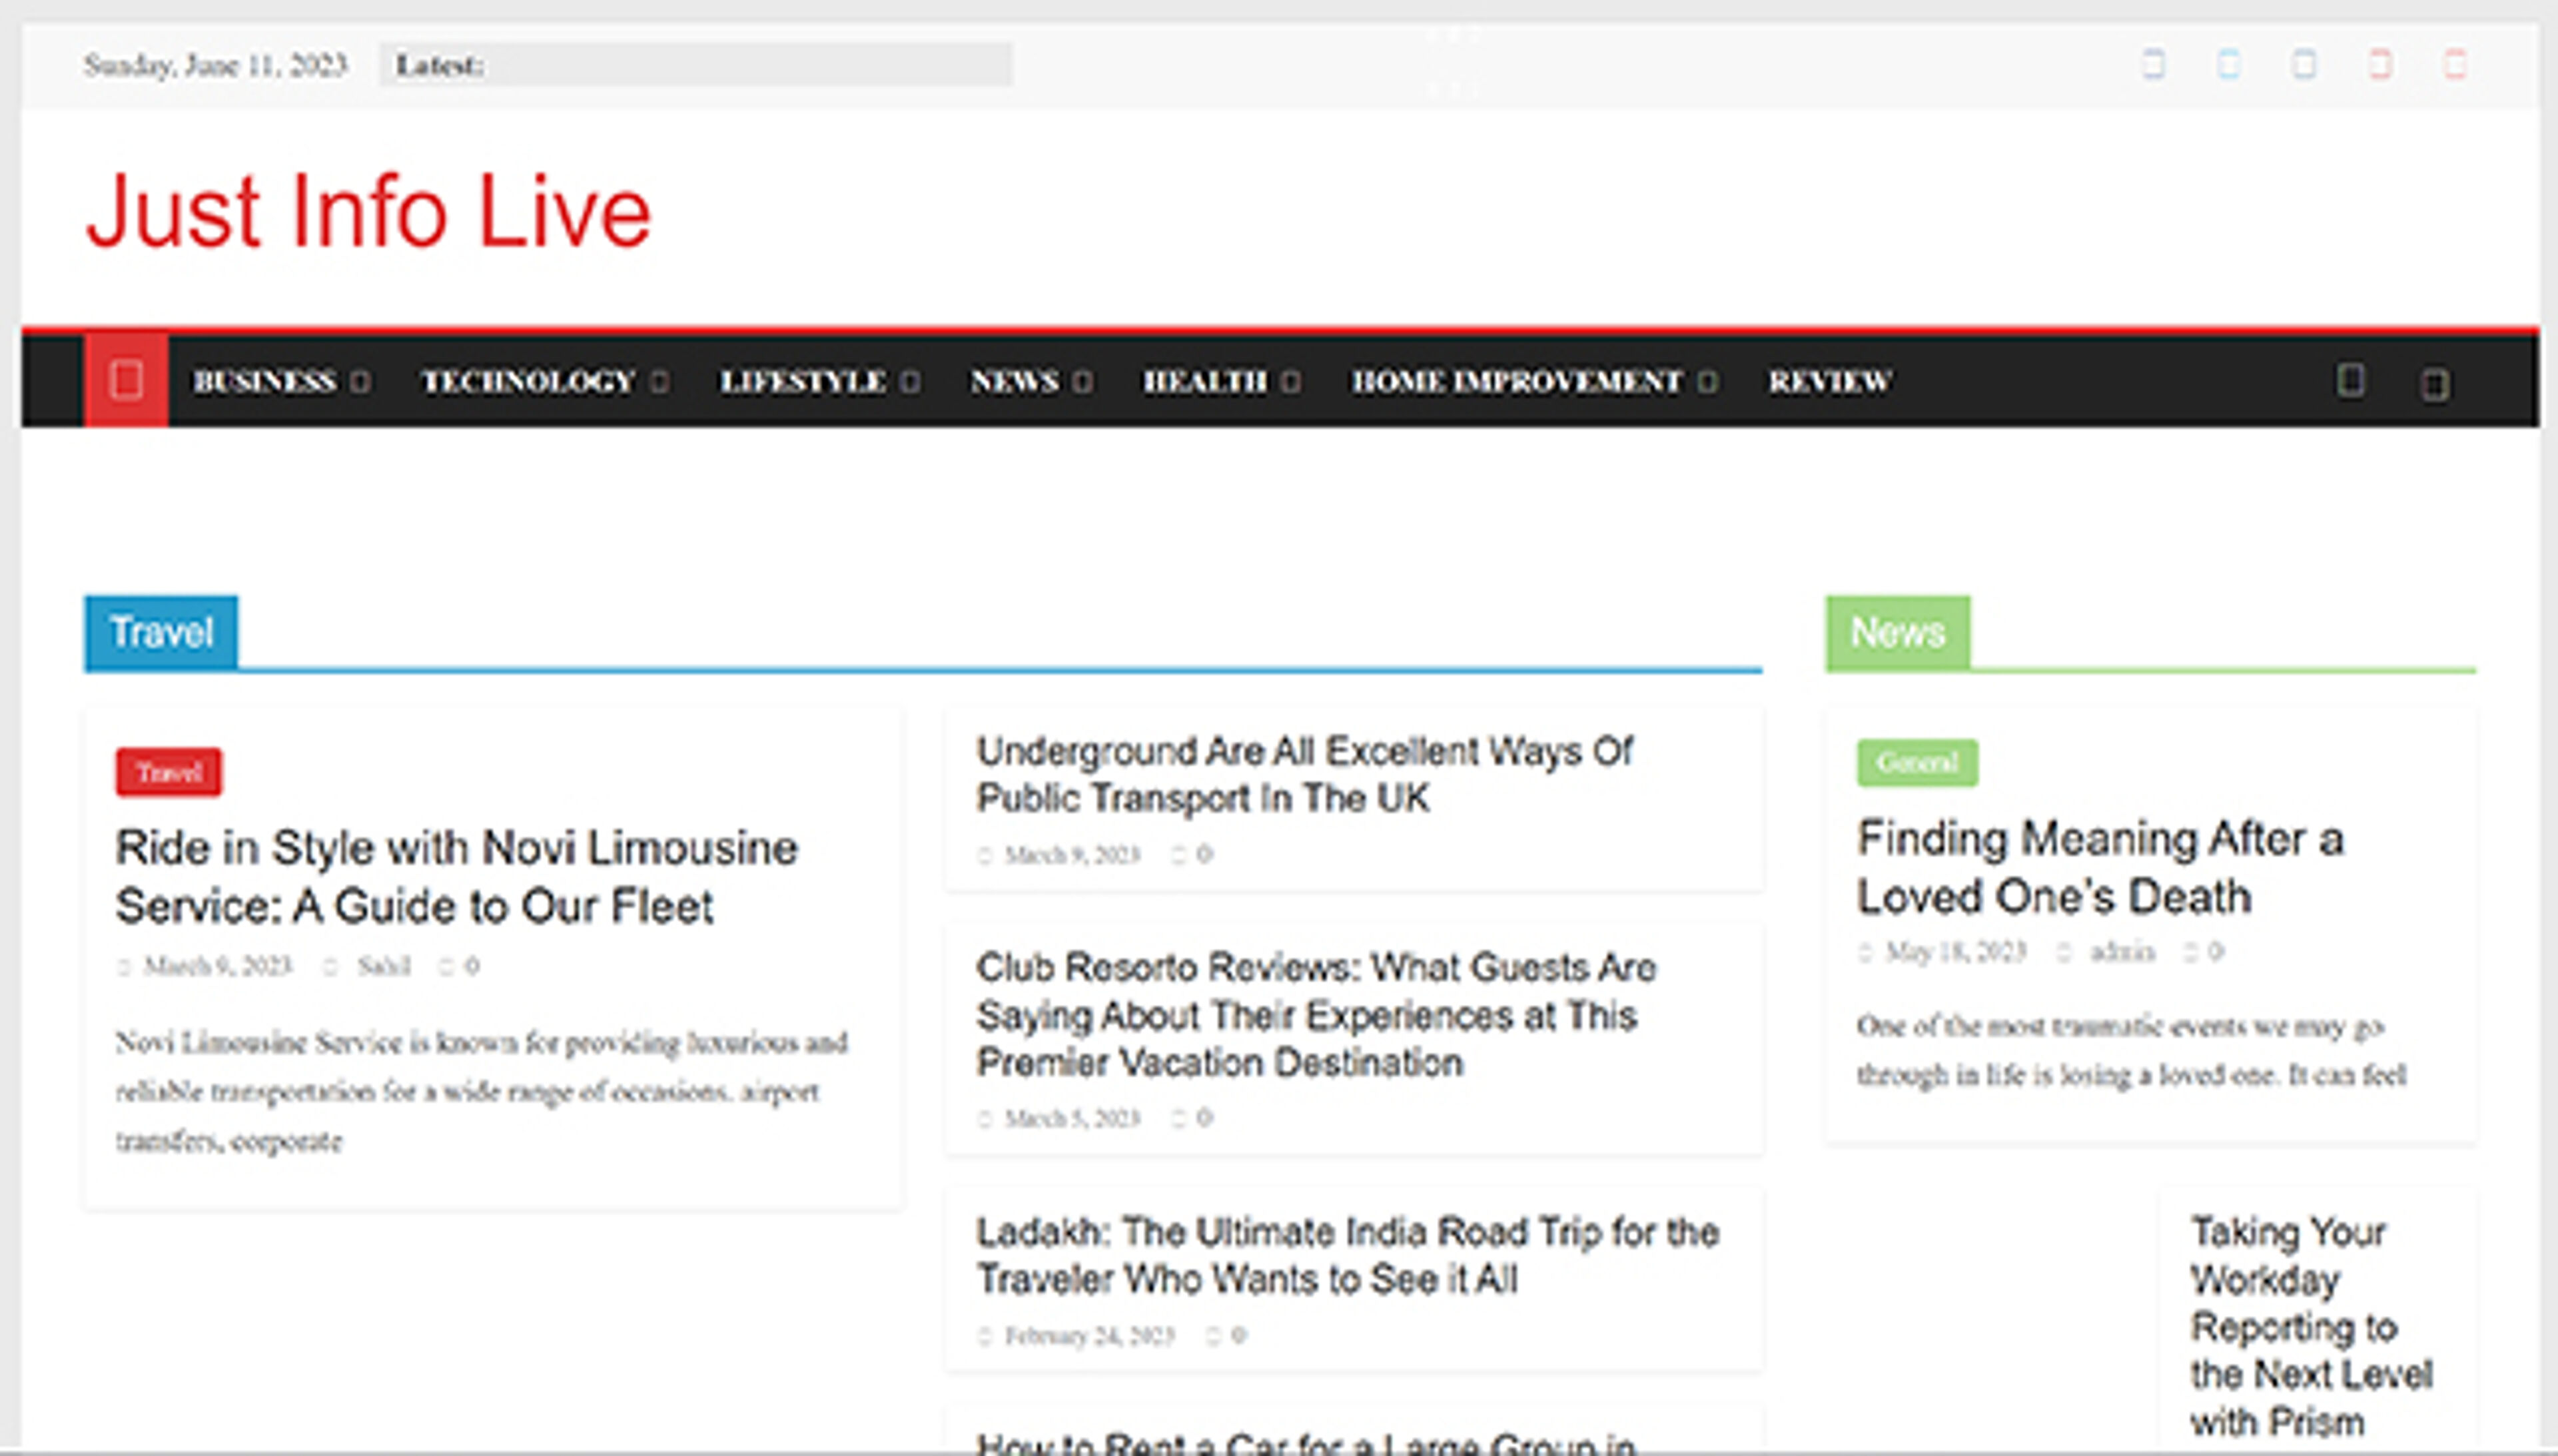2558x1456 pixels.
Task: Click the fourth social icon in top bar
Action: (x=2380, y=65)
